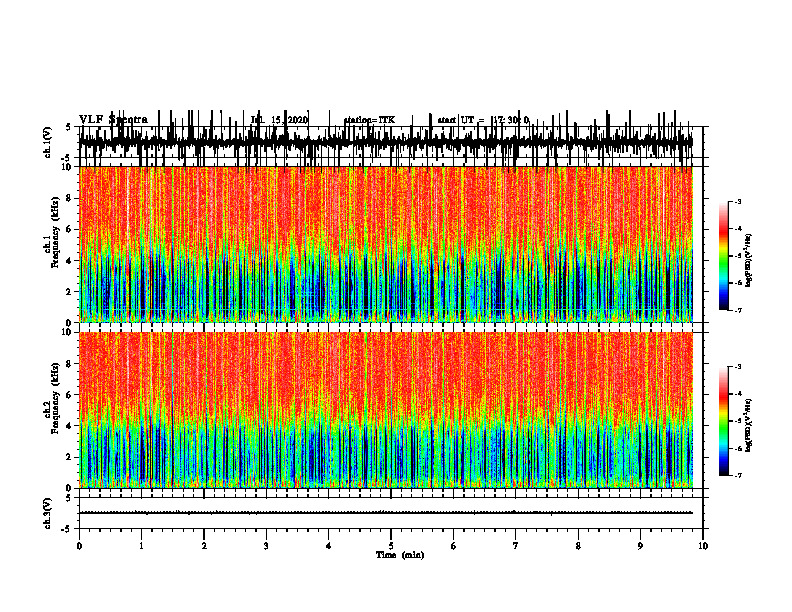Click the ch.2 PSD color scale bar
The image size is (792, 612).
point(723,421)
